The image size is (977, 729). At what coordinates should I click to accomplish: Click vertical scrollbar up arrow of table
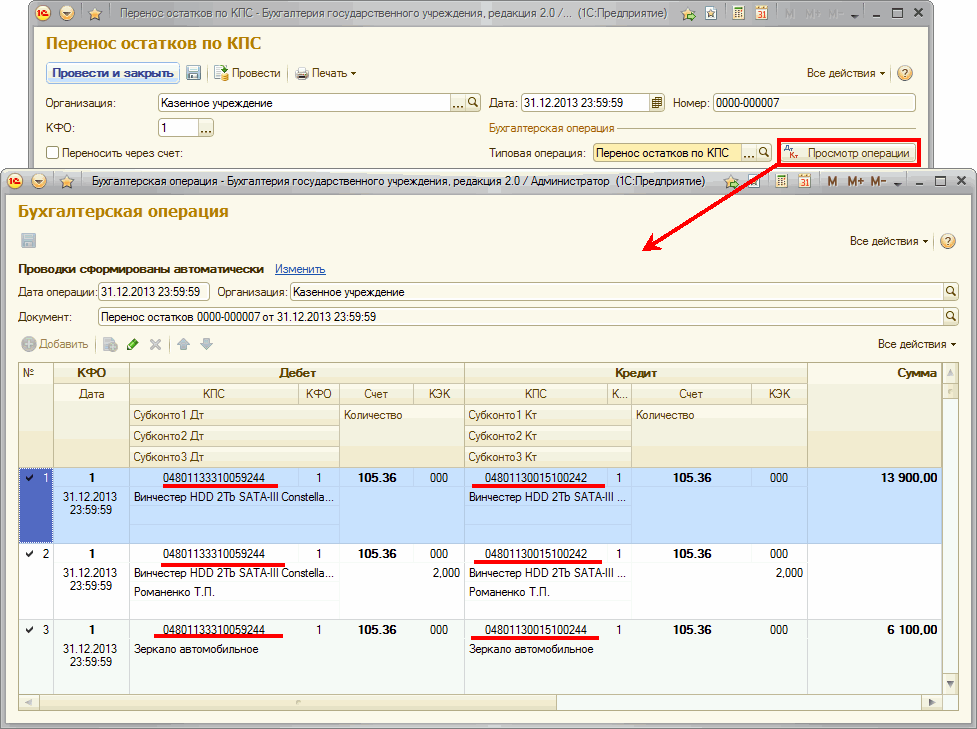(950, 373)
